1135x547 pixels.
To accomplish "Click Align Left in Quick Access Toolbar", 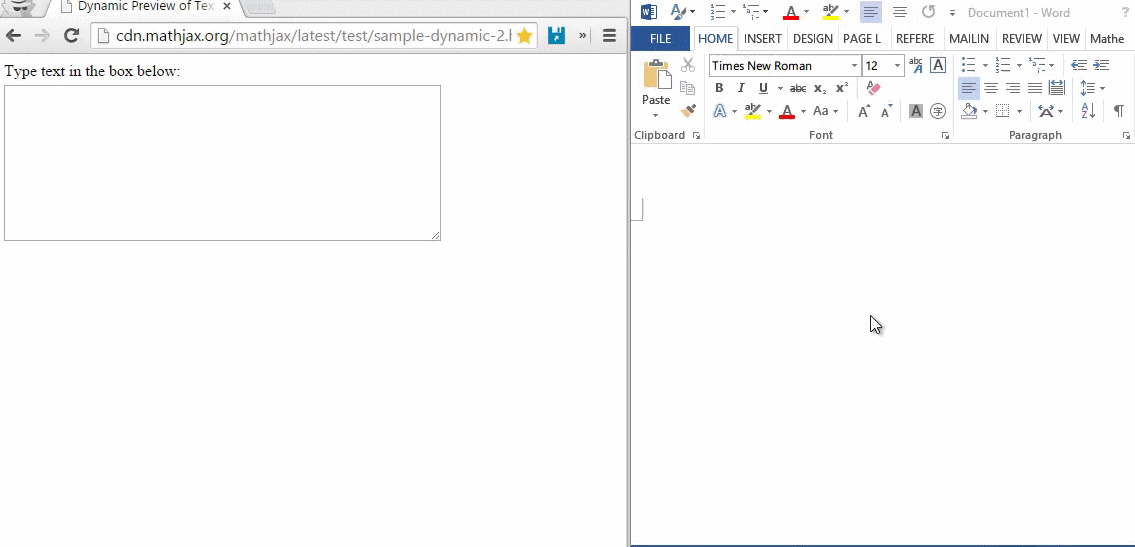I will click(x=871, y=12).
